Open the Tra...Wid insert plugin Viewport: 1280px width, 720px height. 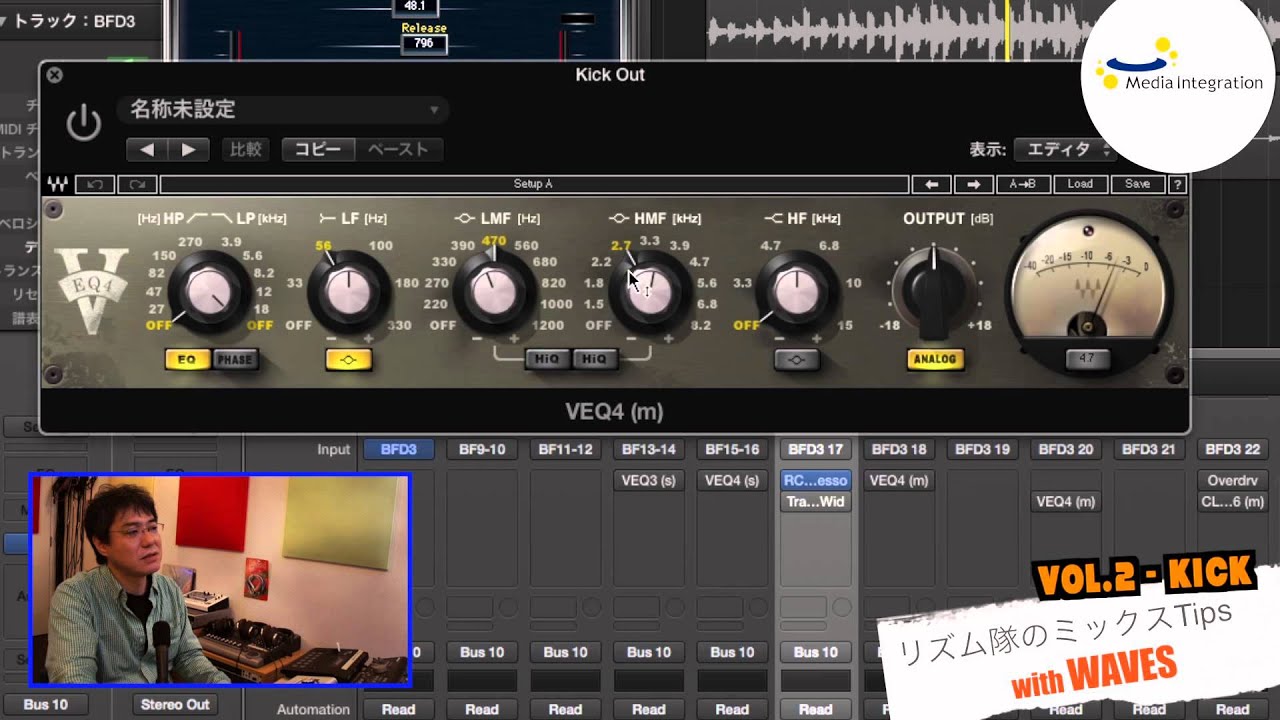(x=816, y=502)
